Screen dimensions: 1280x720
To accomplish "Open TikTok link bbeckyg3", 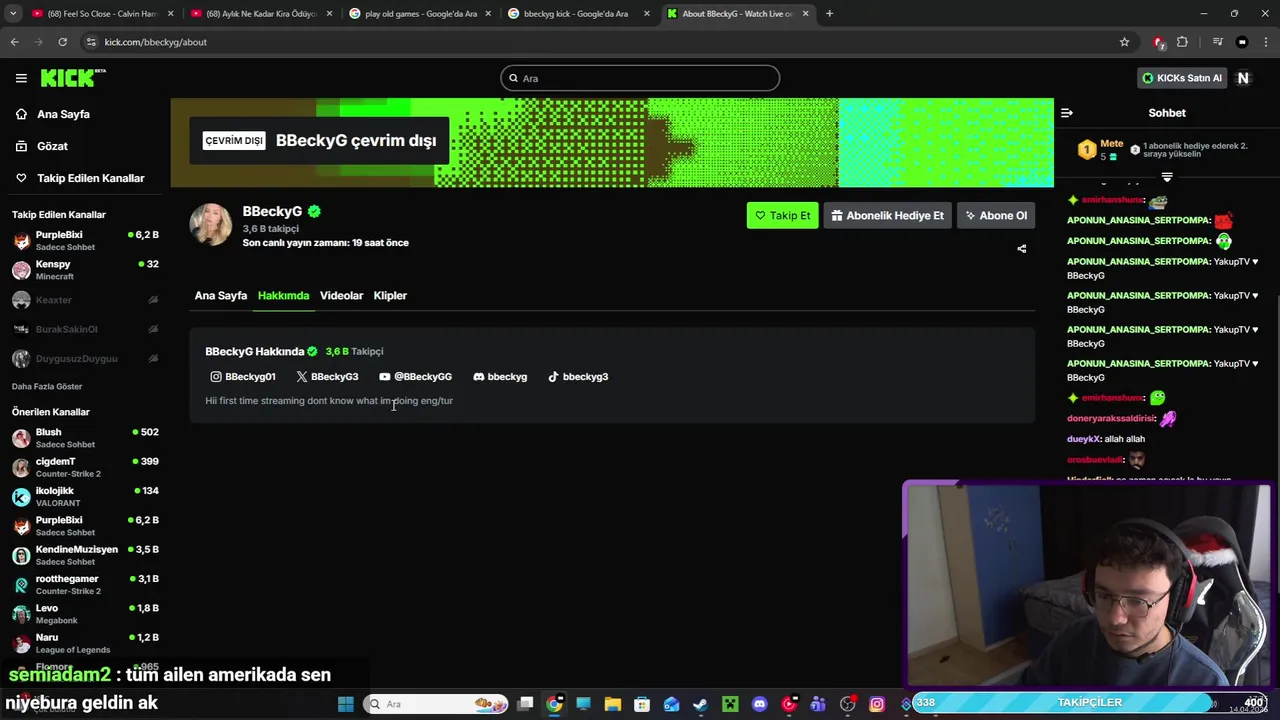I will 578,377.
